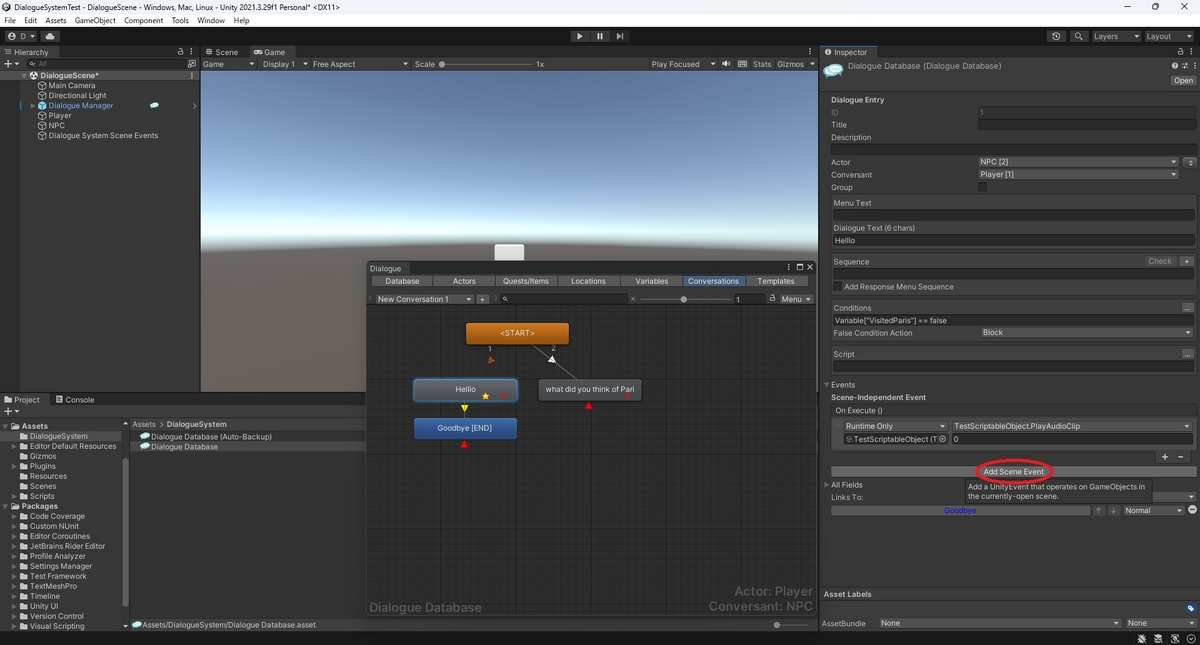Open the account dropdown in the toolbar
Screen dimensions: 1200x645
click(21, 36)
